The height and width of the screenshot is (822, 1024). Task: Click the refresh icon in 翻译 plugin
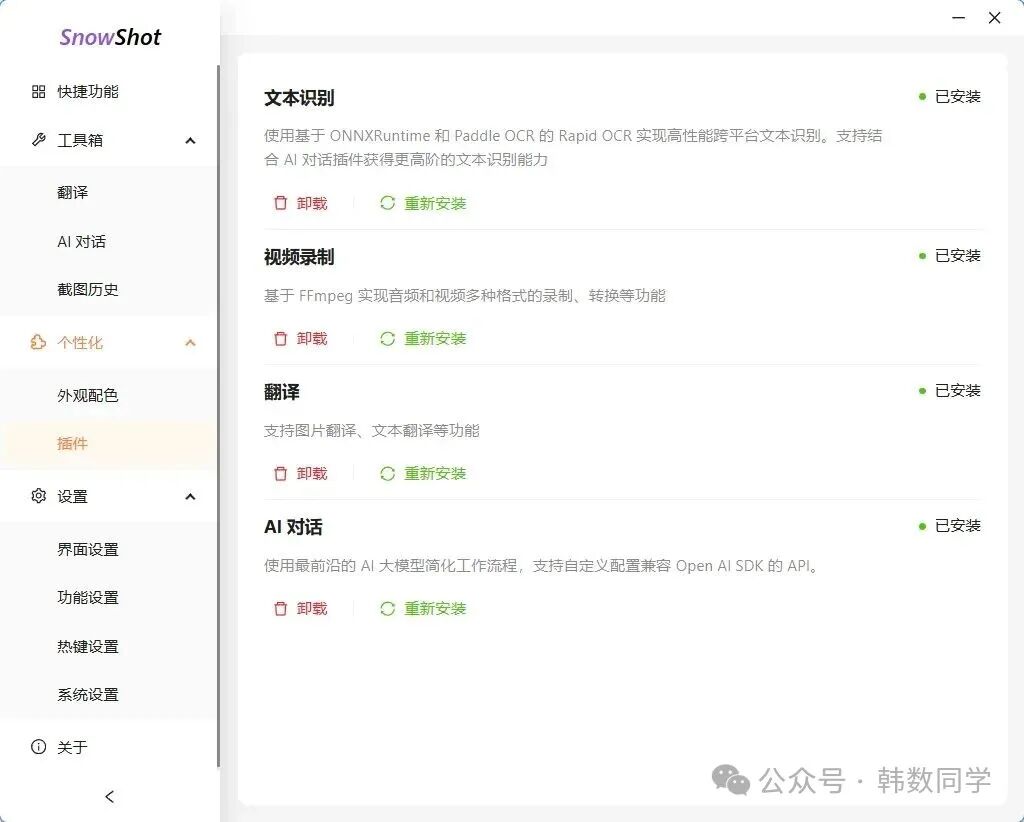[x=387, y=473]
